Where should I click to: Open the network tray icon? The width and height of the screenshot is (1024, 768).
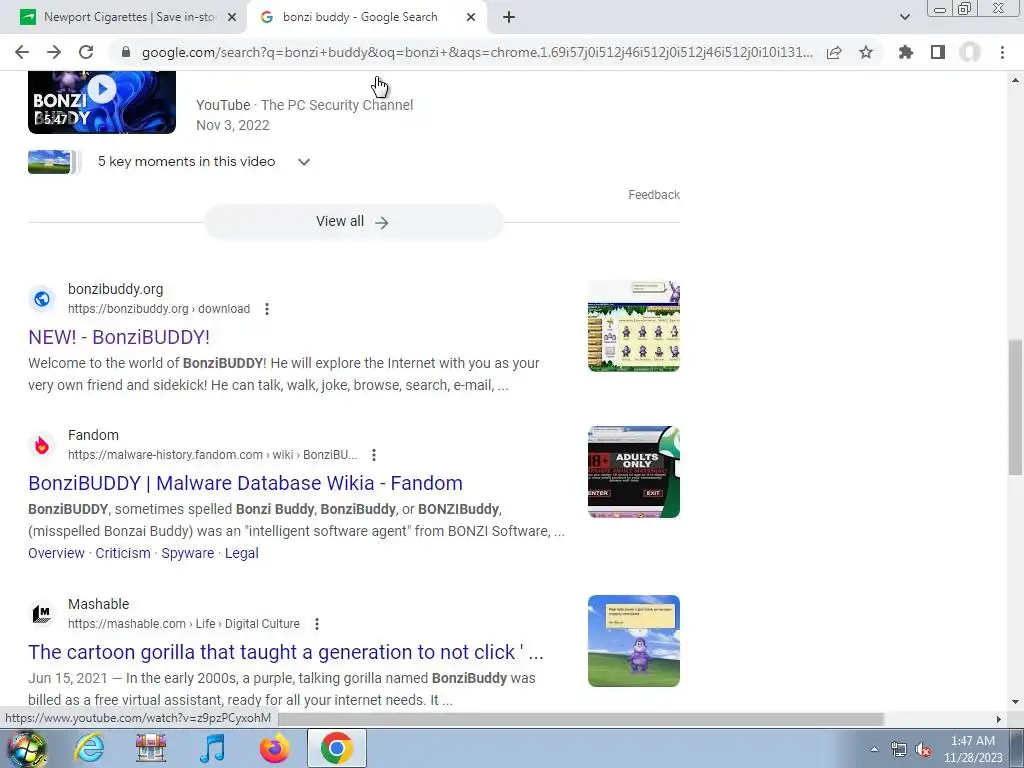click(899, 749)
